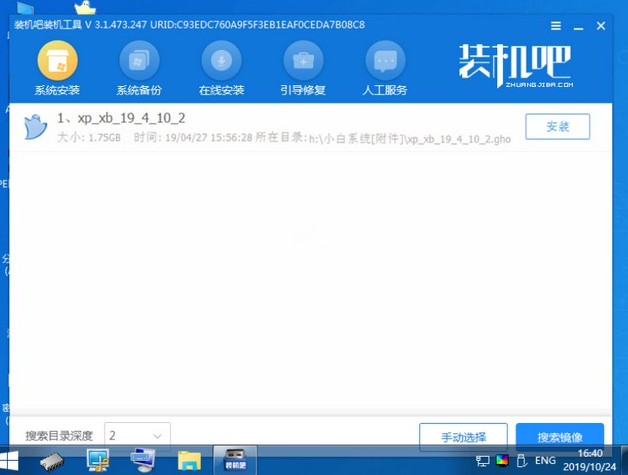Screen dimensions: 628x475
Task: Open the 系统安装 (System Install) tab icon
Action: [58, 61]
